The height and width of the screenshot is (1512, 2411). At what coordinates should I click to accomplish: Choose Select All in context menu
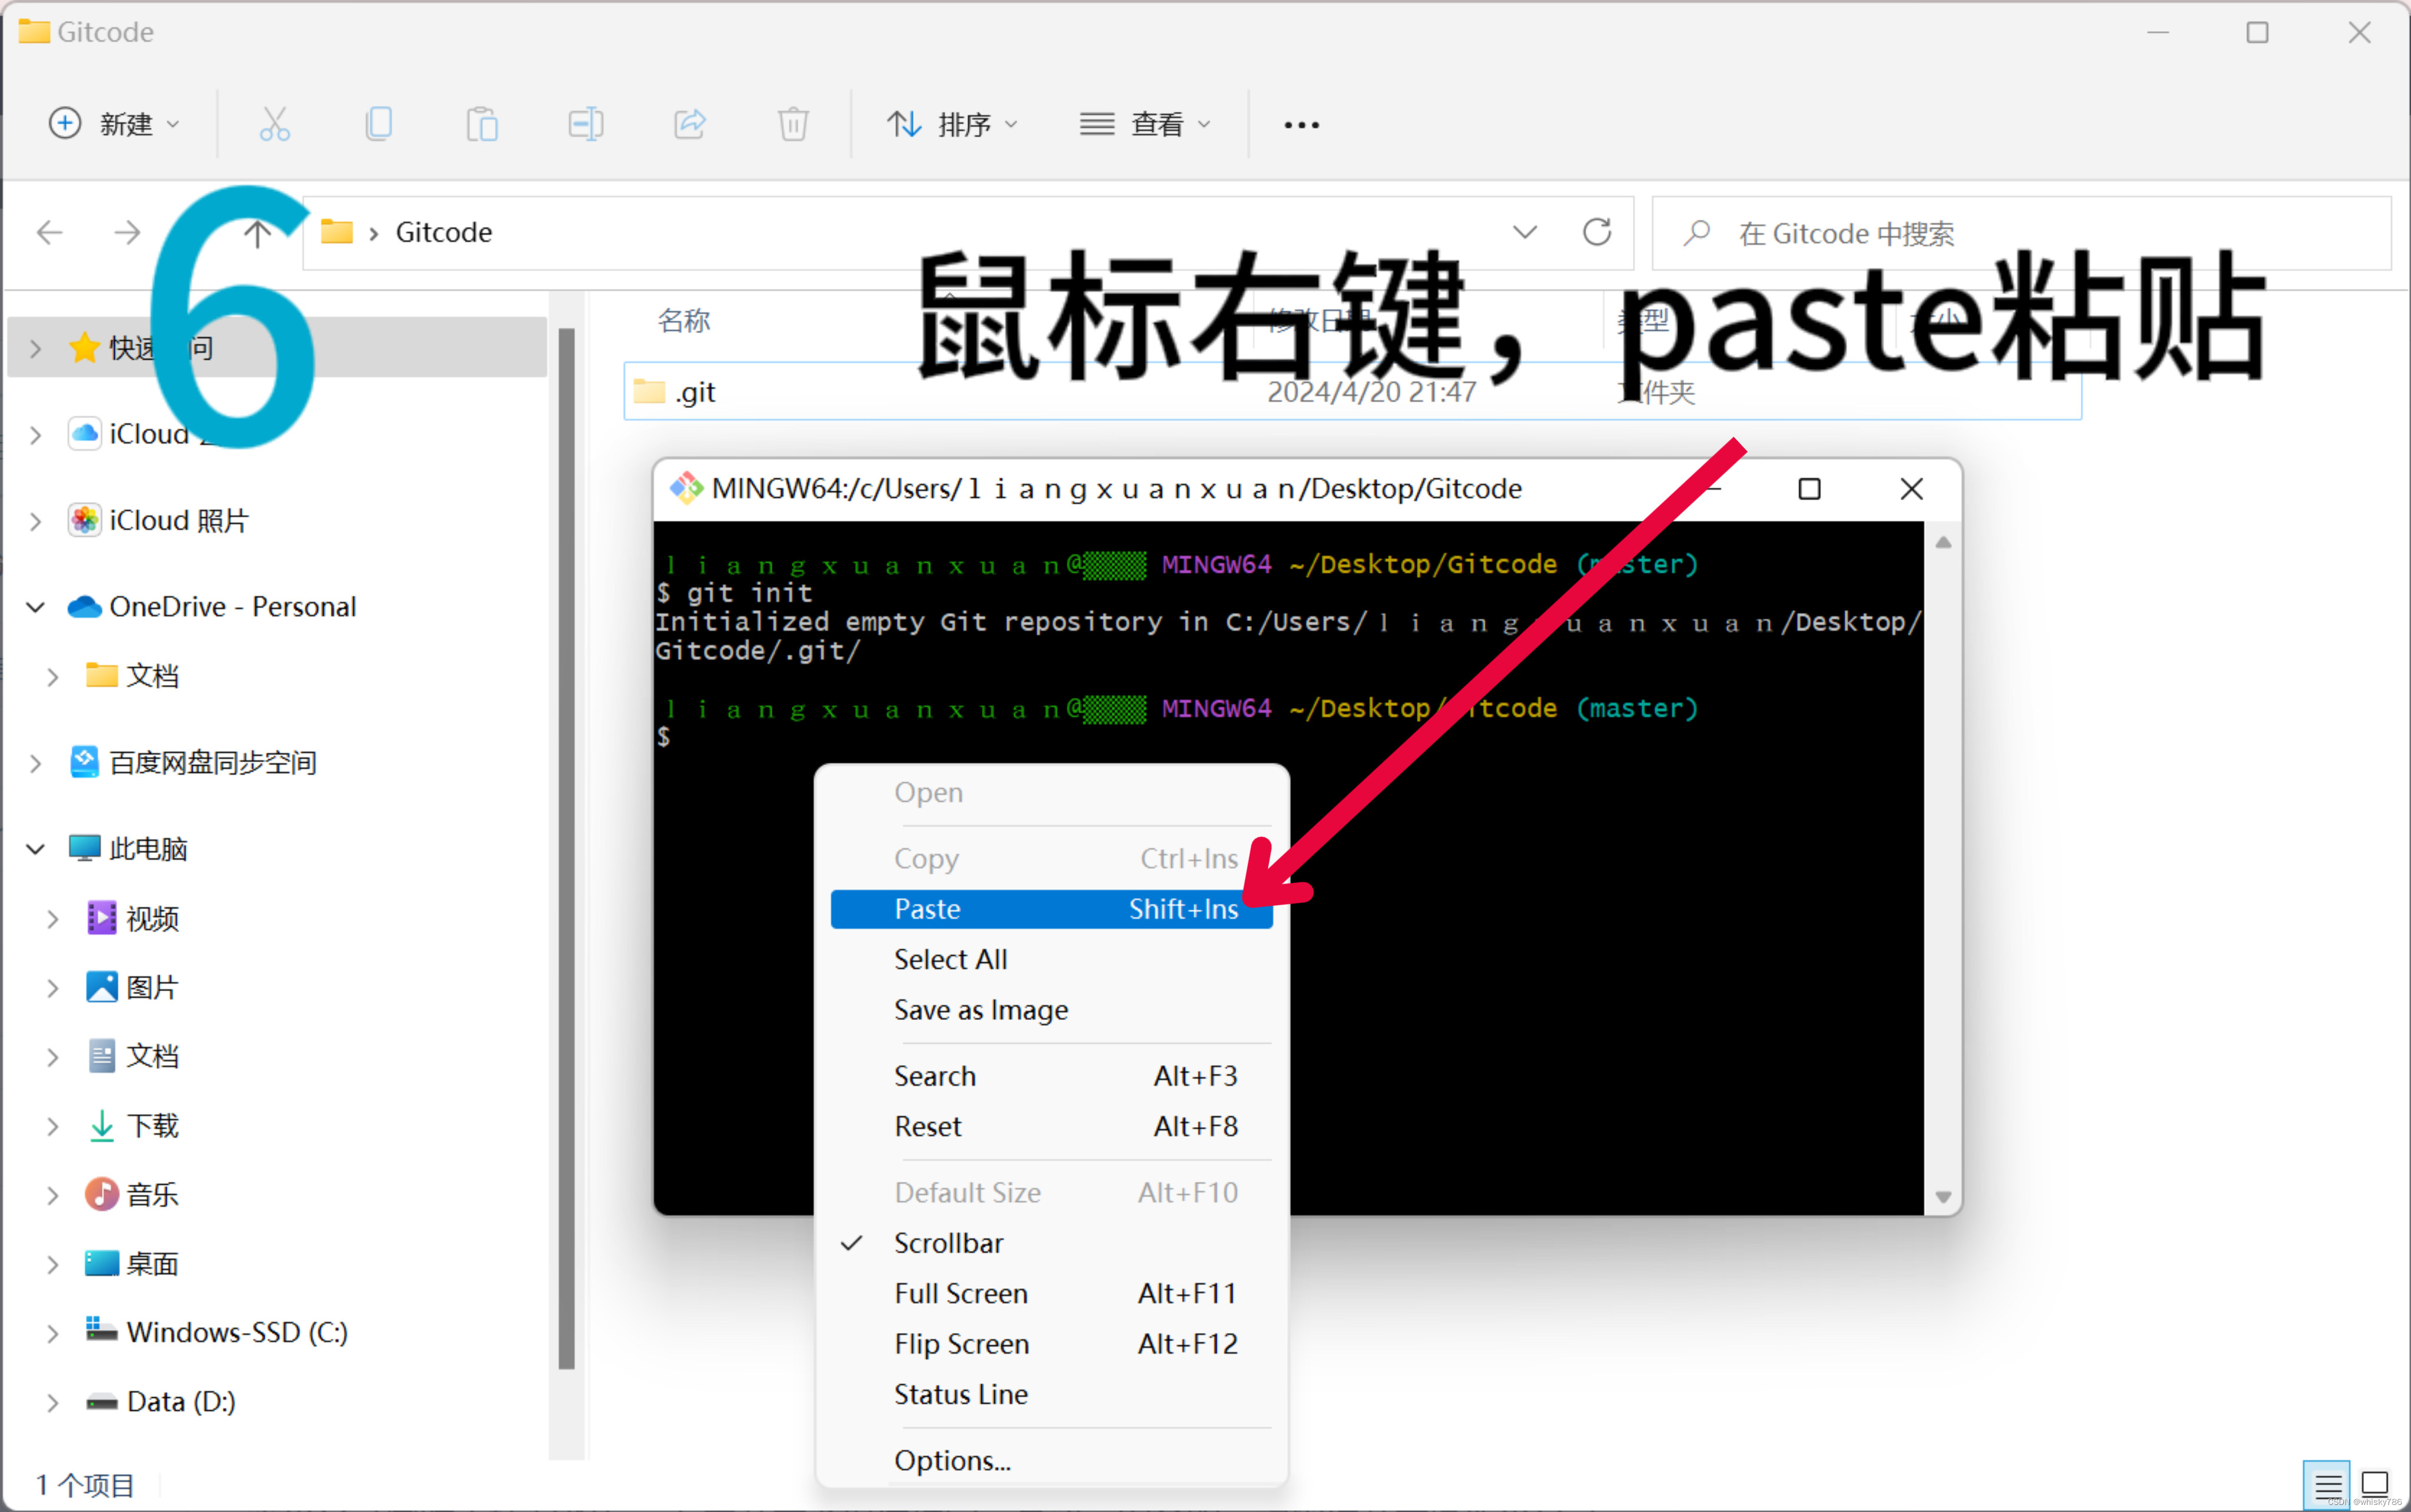[x=950, y=959]
